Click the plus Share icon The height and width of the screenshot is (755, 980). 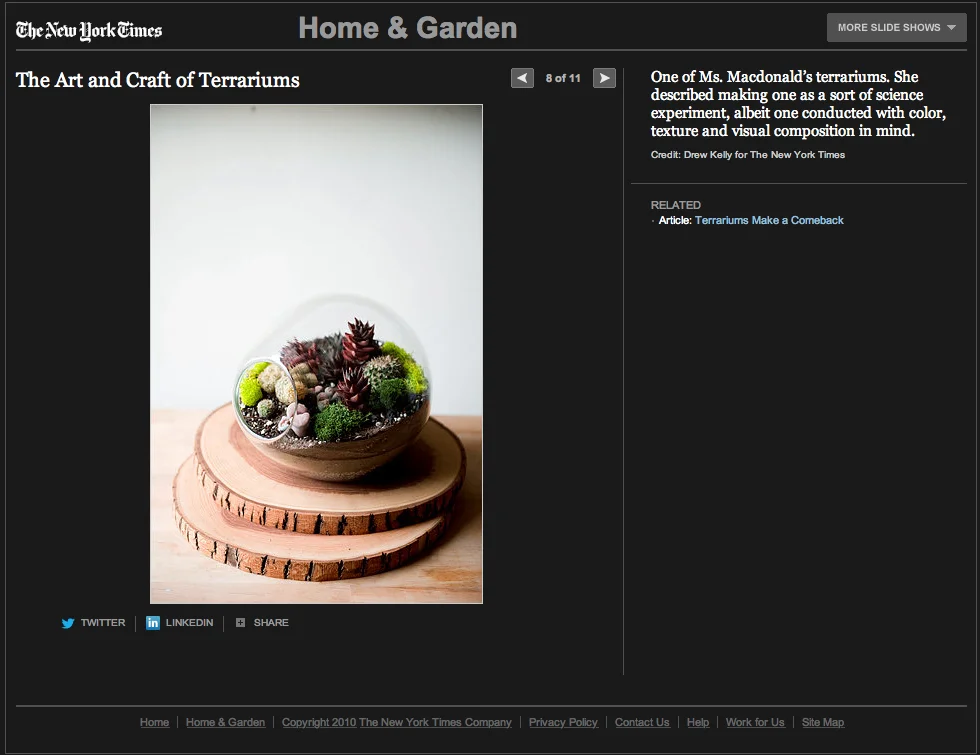click(240, 622)
